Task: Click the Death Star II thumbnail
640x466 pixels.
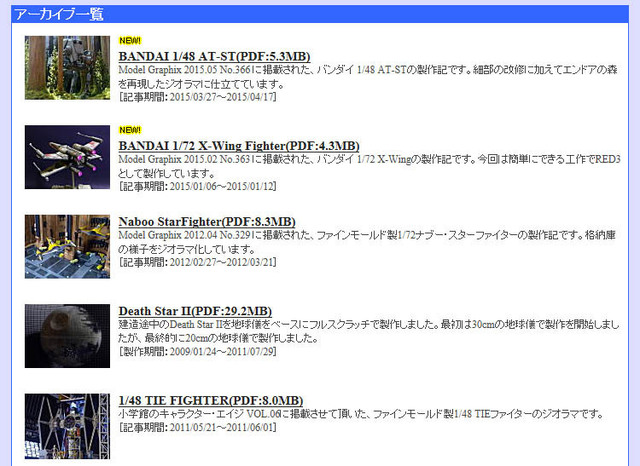Action: point(67,336)
